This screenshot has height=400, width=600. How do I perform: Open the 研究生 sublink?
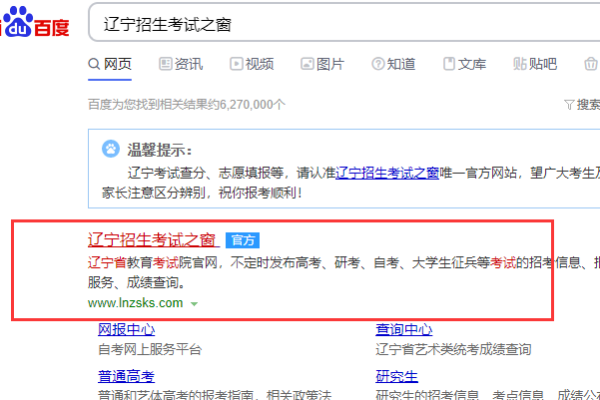tap(396, 376)
